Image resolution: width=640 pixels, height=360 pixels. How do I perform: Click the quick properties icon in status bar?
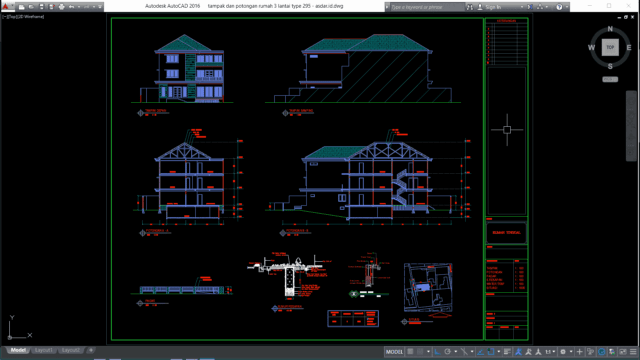click(x=590, y=352)
